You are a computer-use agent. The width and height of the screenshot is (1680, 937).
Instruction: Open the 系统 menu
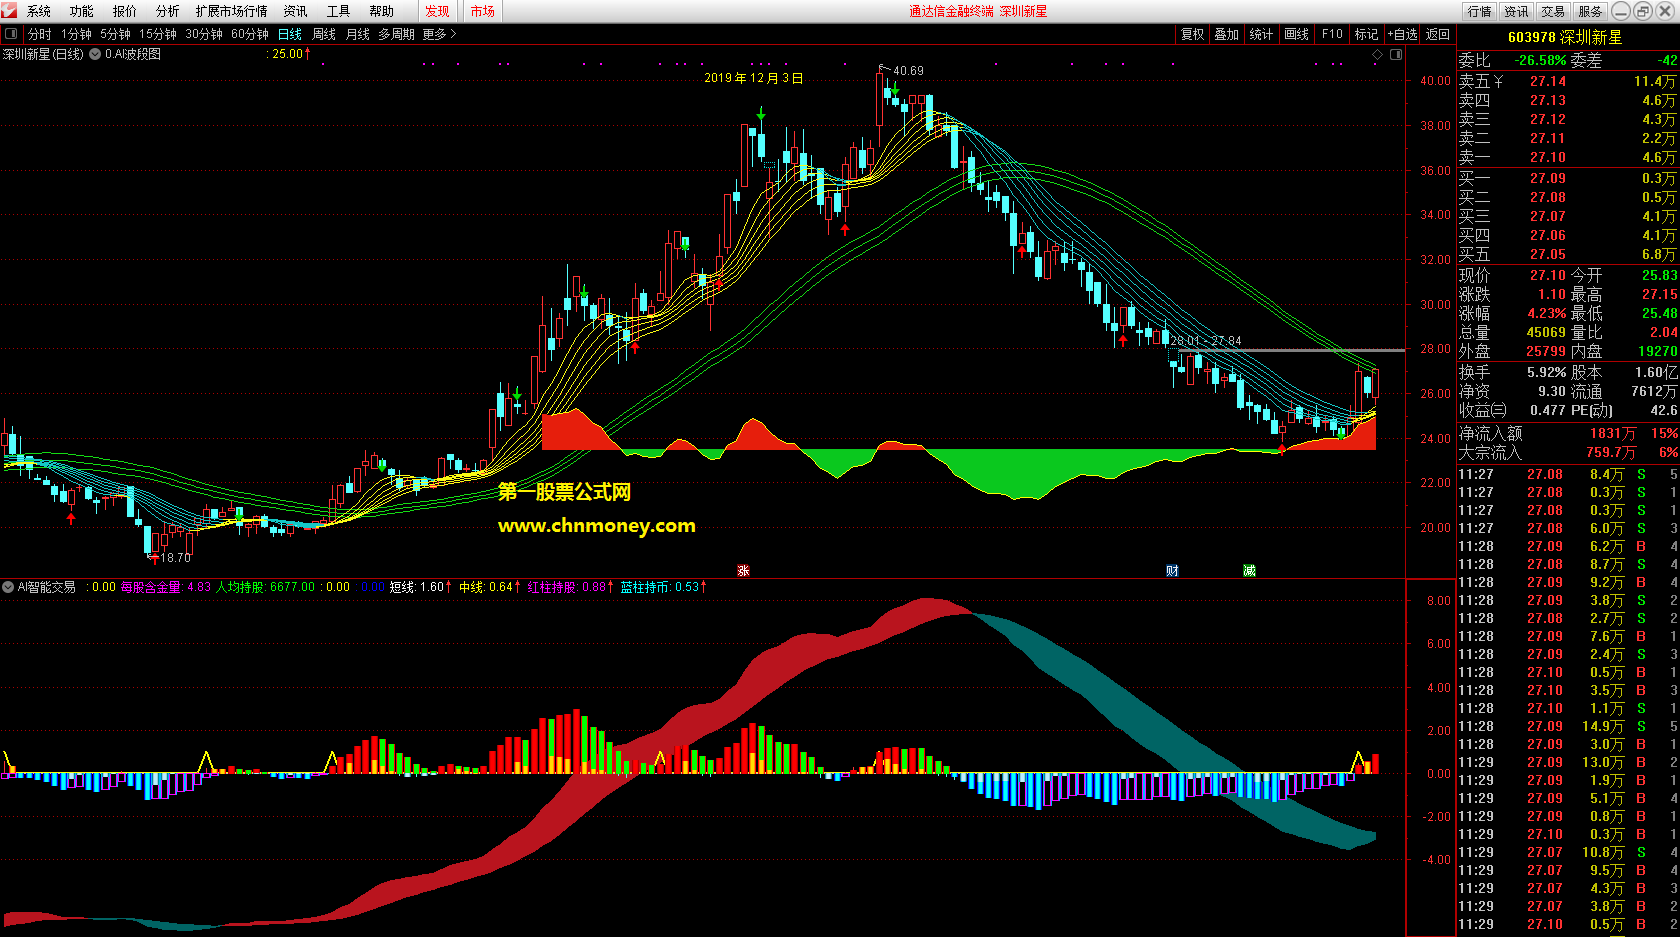coord(39,11)
